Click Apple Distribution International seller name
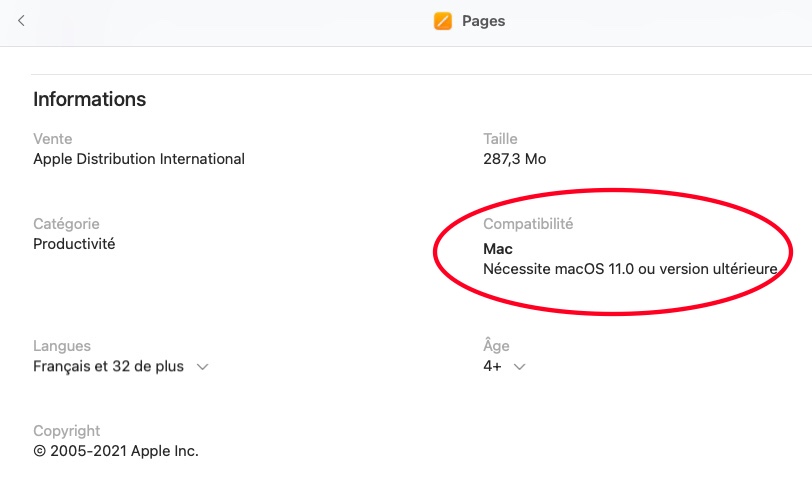Screen dimensions: 812x480 click(x=139, y=159)
